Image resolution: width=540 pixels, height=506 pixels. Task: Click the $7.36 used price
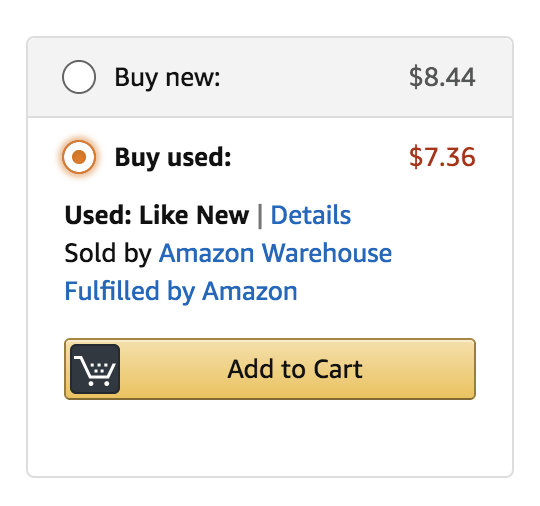click(x=442, y=157)
